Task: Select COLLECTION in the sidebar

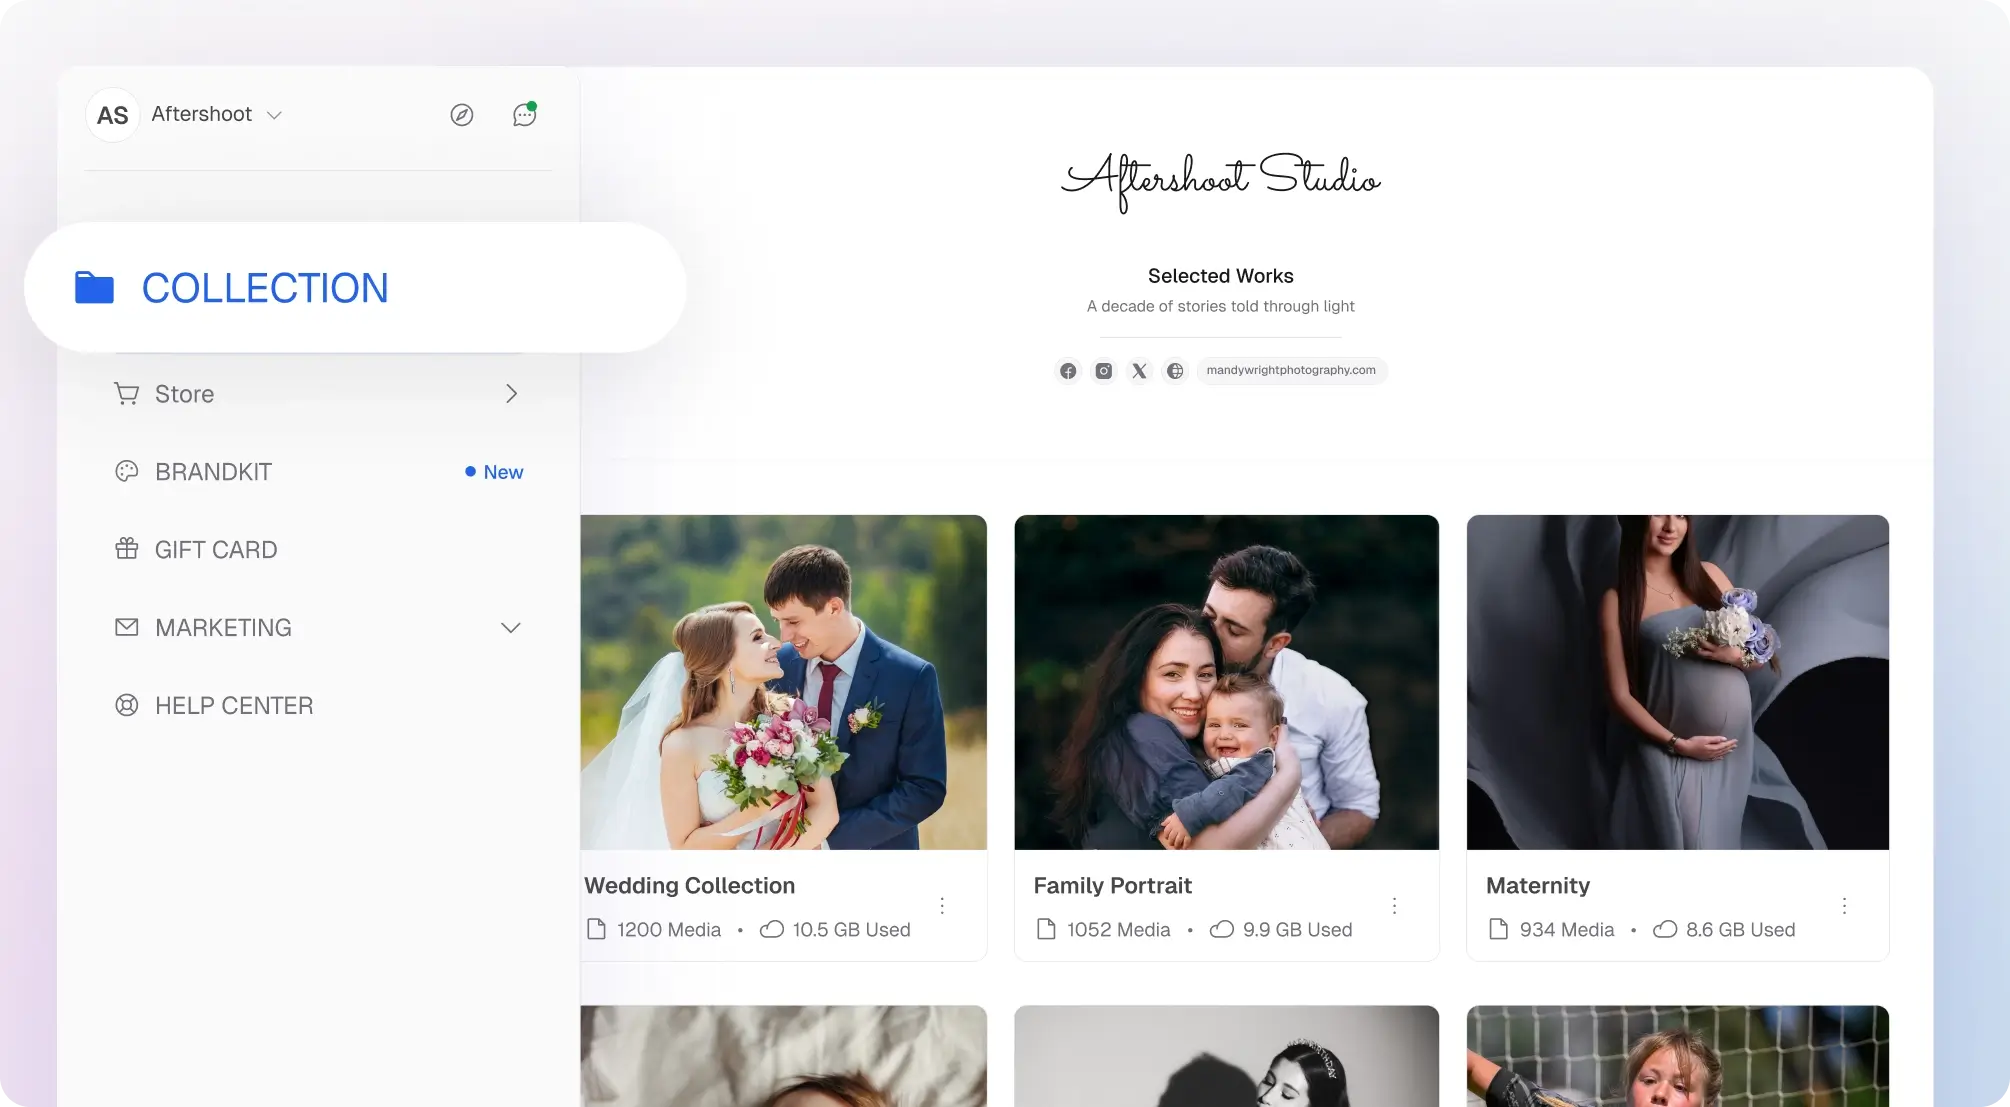Action: [x=355, y=288]
